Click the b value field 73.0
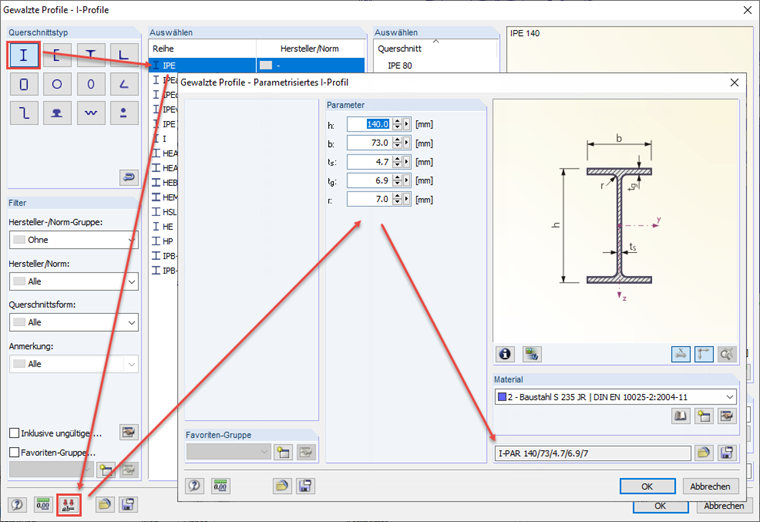 click(369, 143)
